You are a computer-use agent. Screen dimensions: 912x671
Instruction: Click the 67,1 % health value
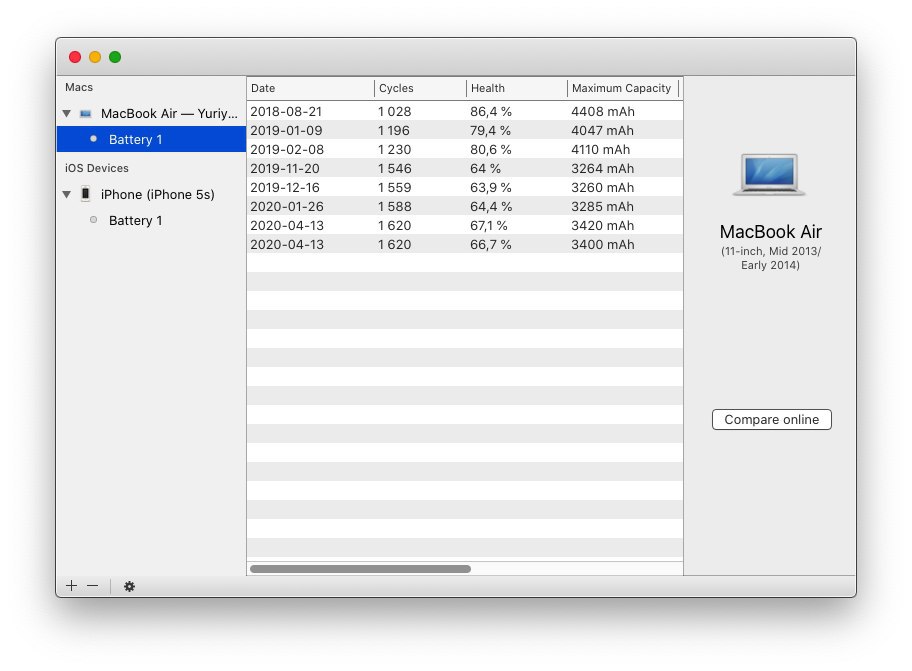(489, 226)
